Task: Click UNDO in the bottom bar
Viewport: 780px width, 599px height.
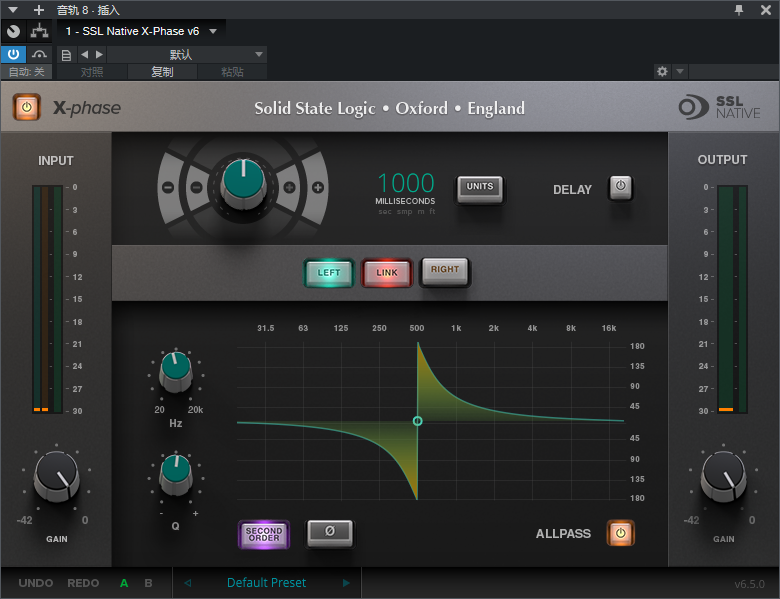Action: point(36,583)
